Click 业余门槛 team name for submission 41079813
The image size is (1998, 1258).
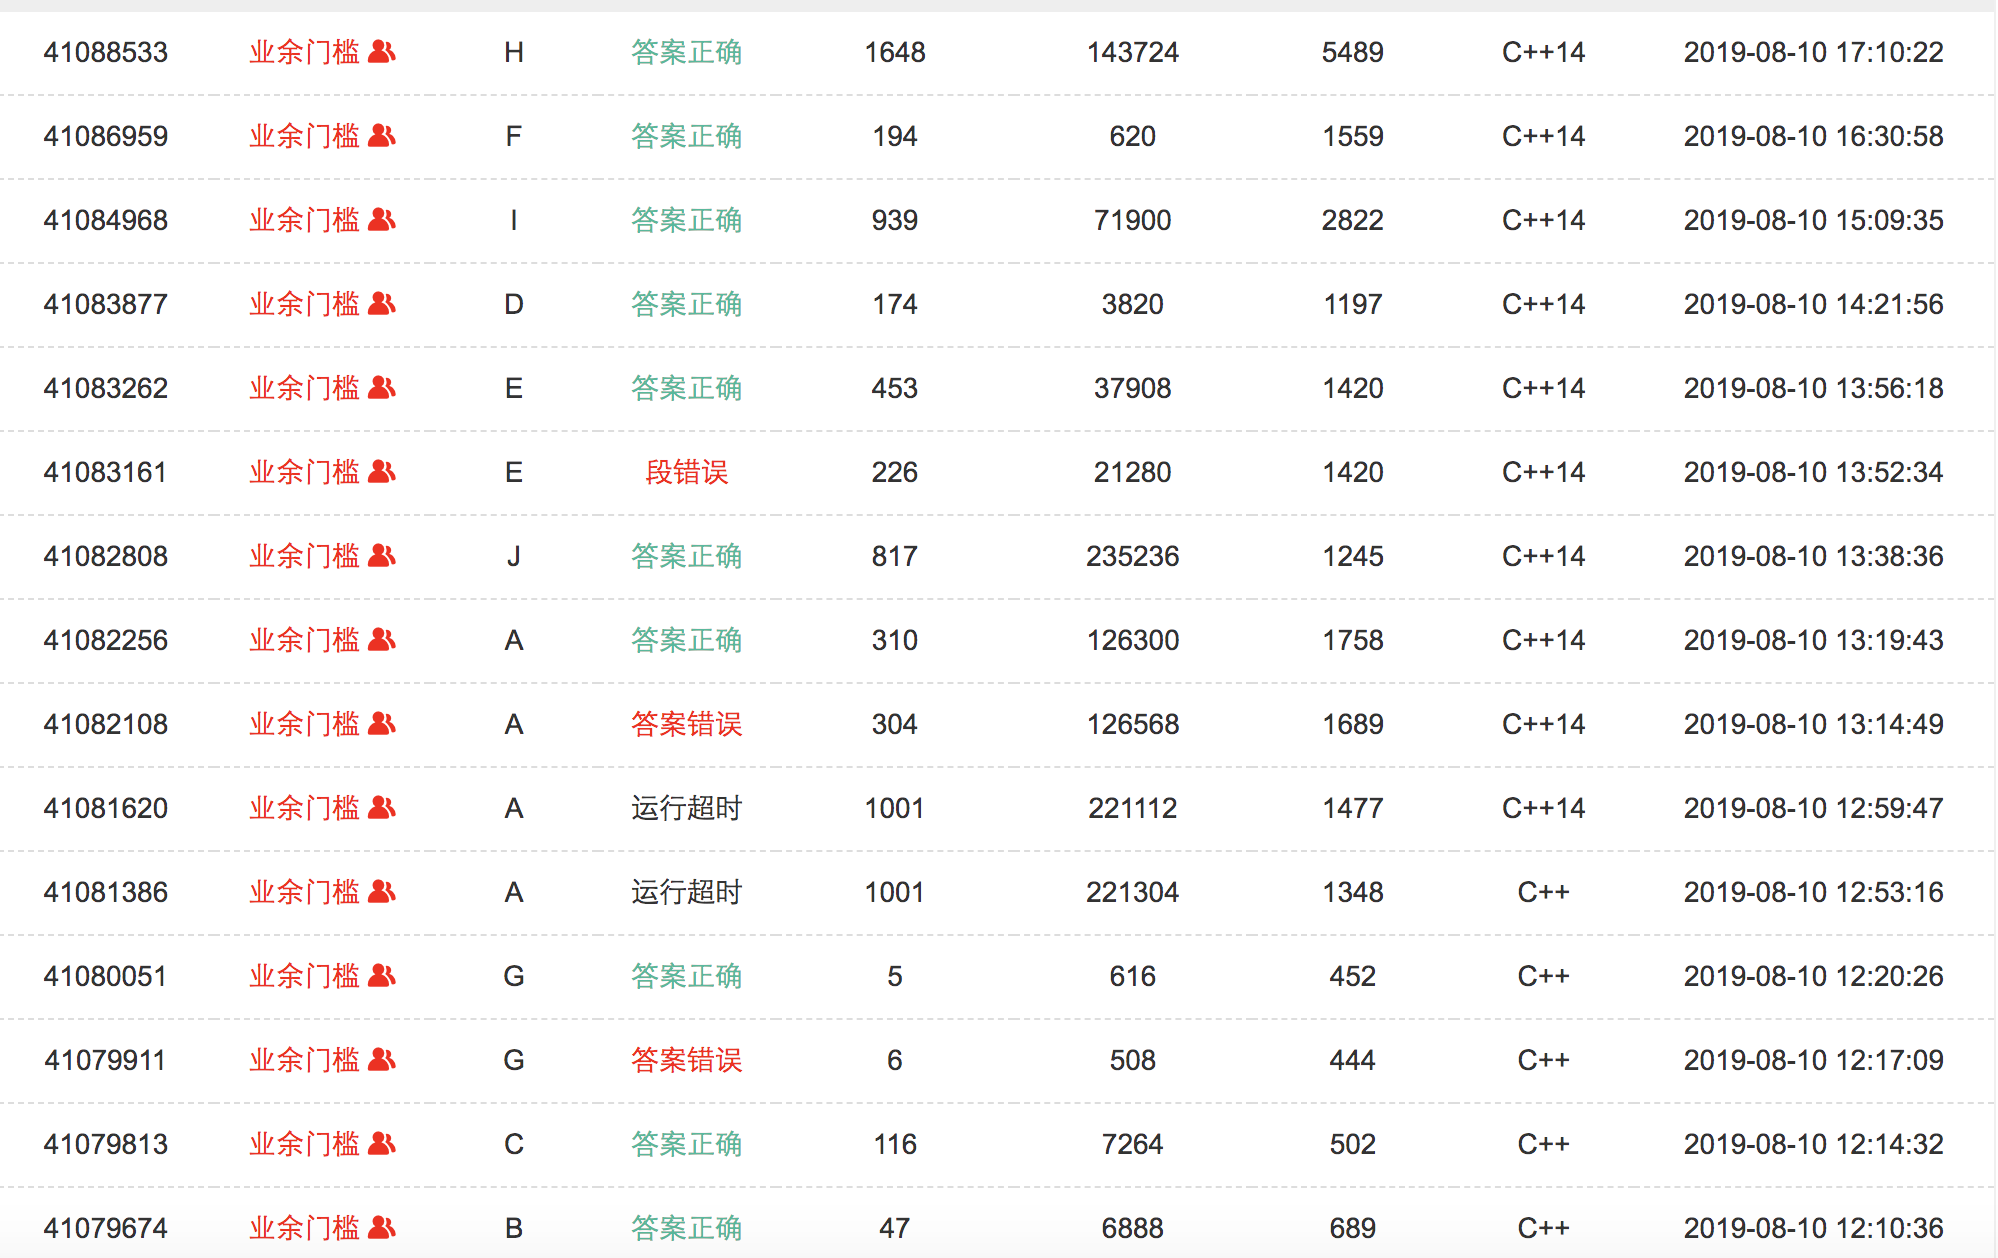click(304, 1144)
